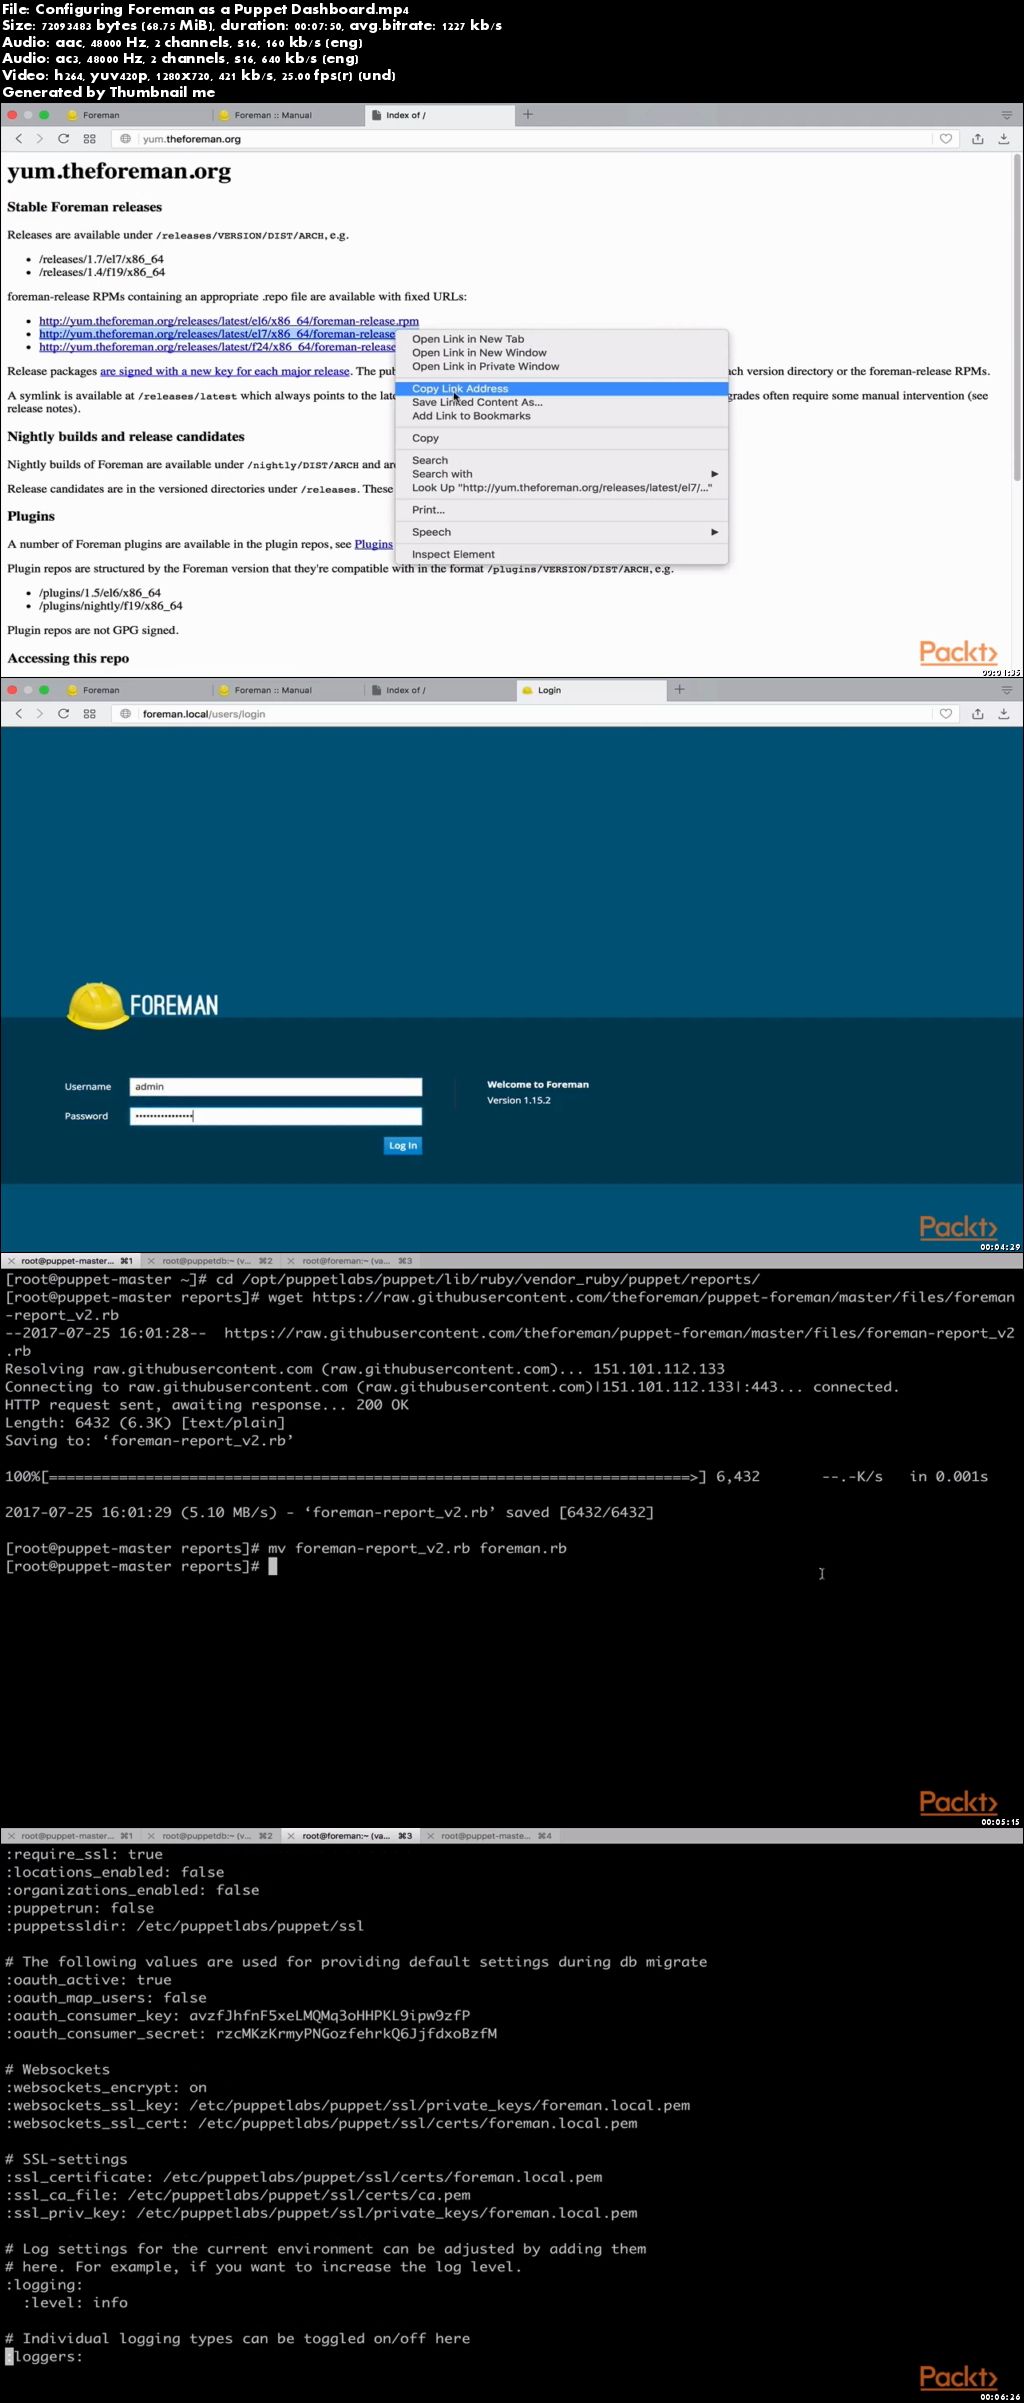1024x2403 pixels.
Task: Click the globe site-info icon beside foreman.local
Action: pos(125,714)
